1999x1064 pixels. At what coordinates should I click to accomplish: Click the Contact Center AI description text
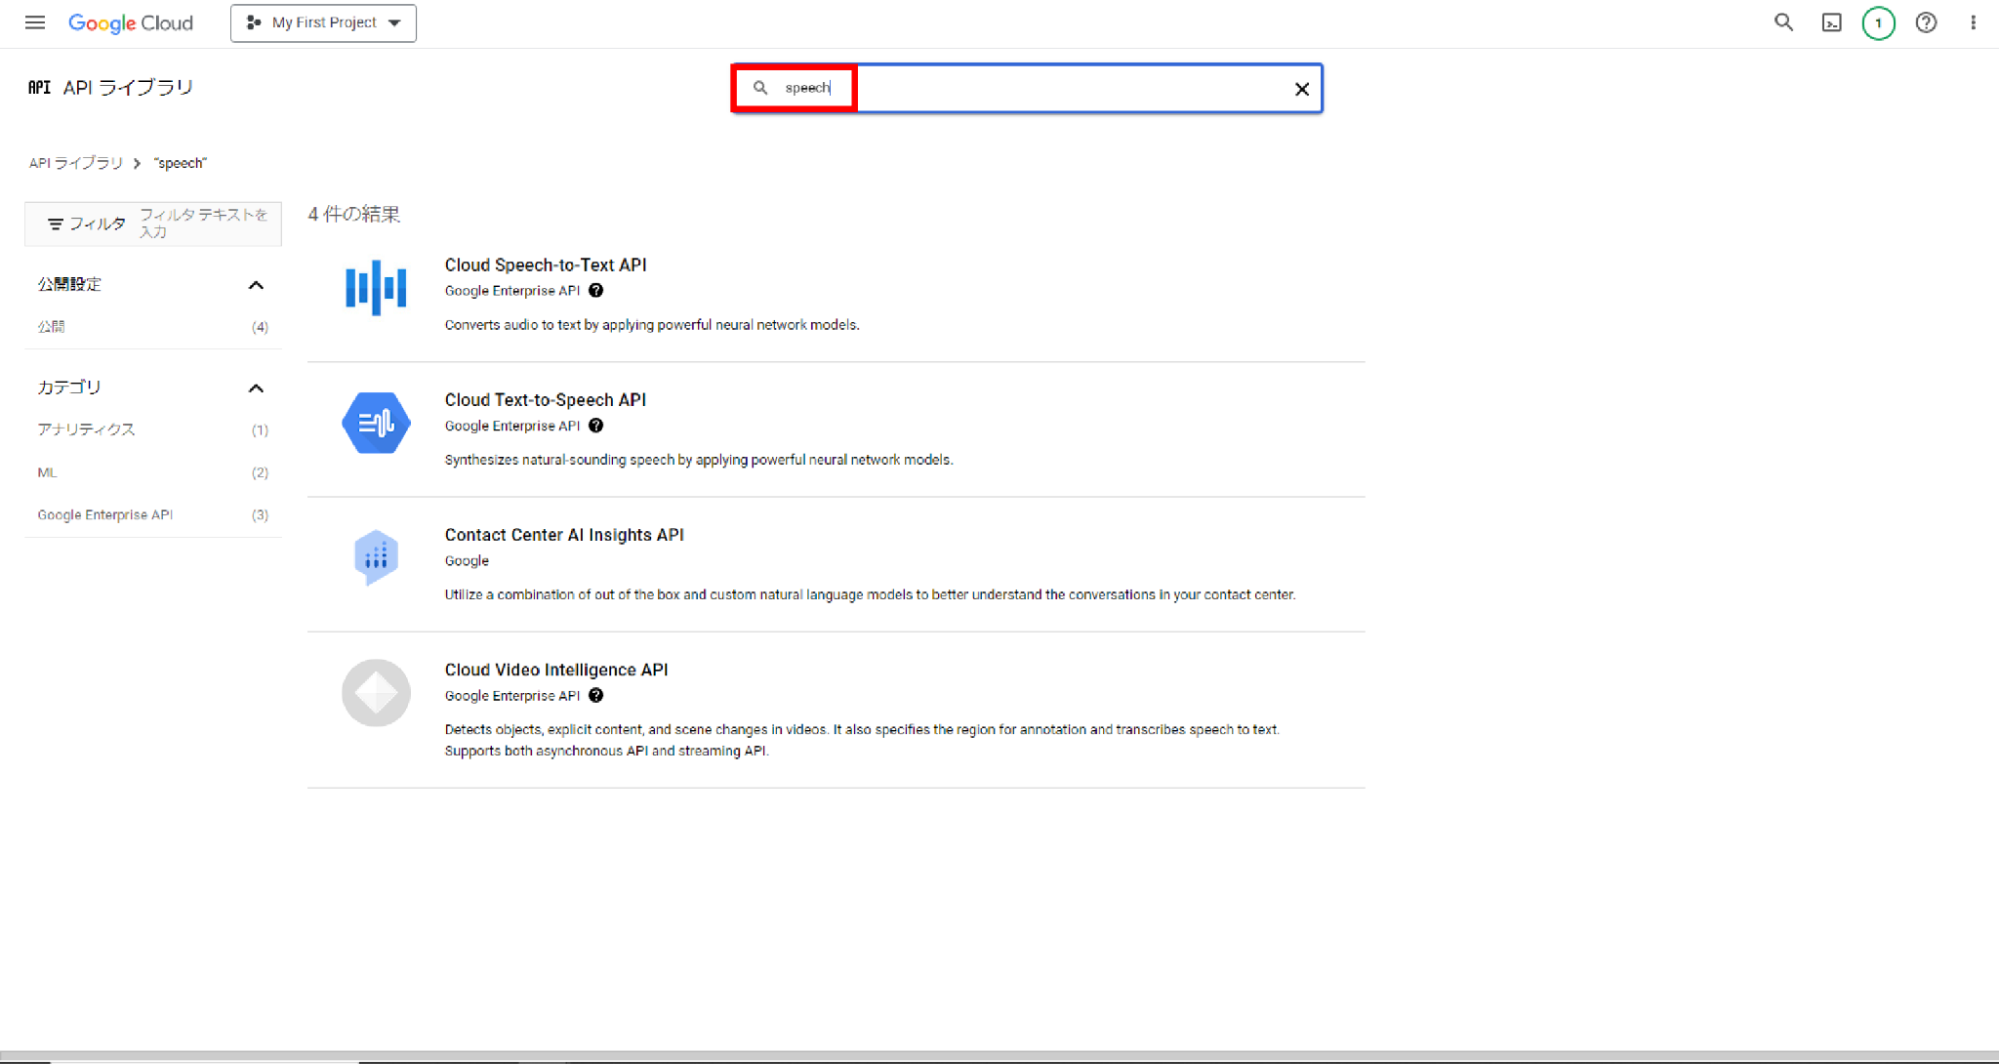click(870, 595)
